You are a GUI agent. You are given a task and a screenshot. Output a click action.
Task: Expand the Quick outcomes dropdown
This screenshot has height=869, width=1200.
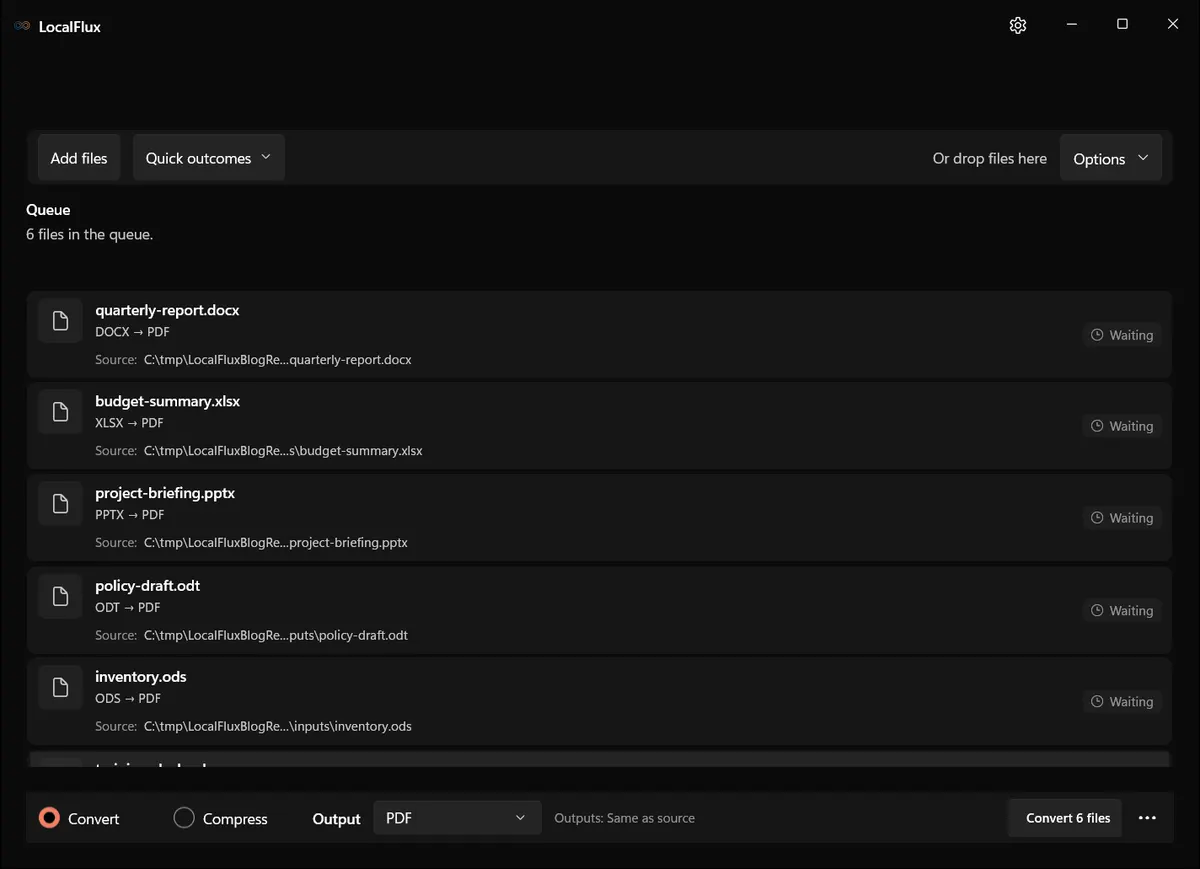[x=209, y=158]
